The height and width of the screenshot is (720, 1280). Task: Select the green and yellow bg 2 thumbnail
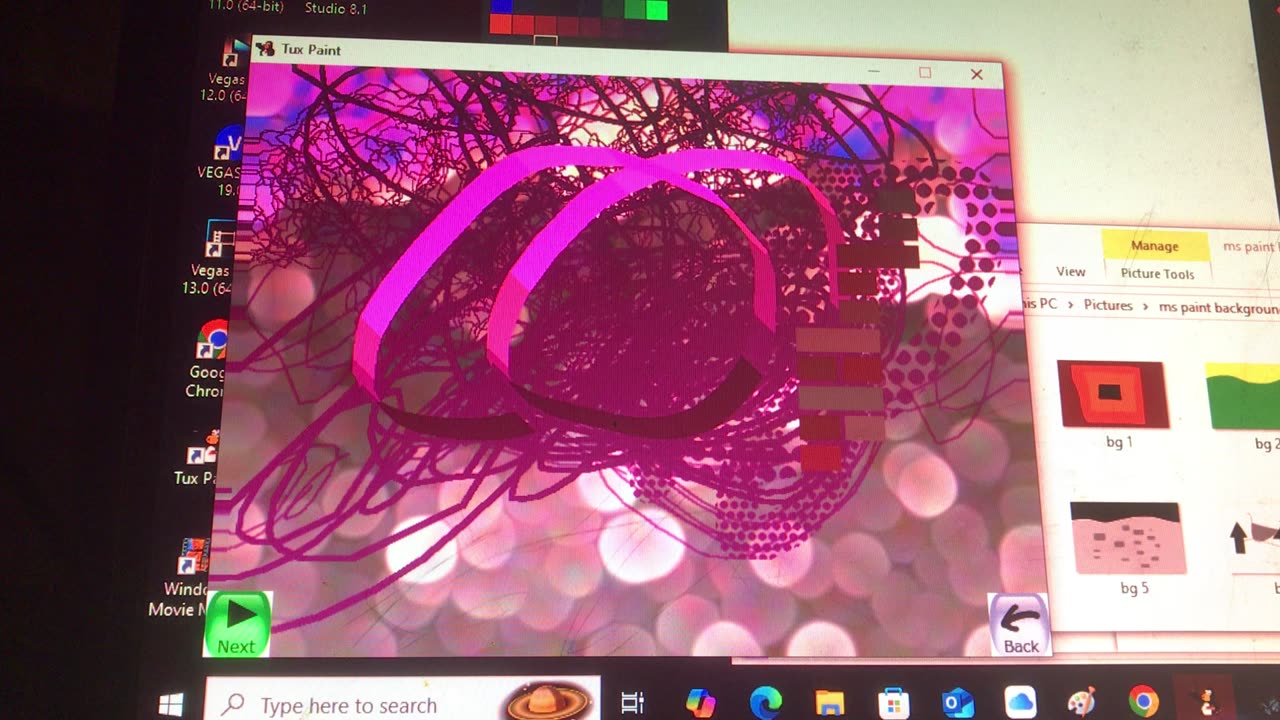pyautogui.click(x=1243, y=396)
